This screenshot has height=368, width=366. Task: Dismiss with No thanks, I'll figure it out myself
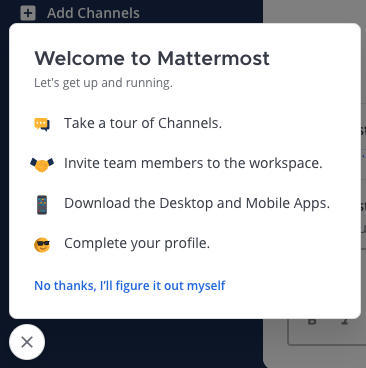[130, 286]
